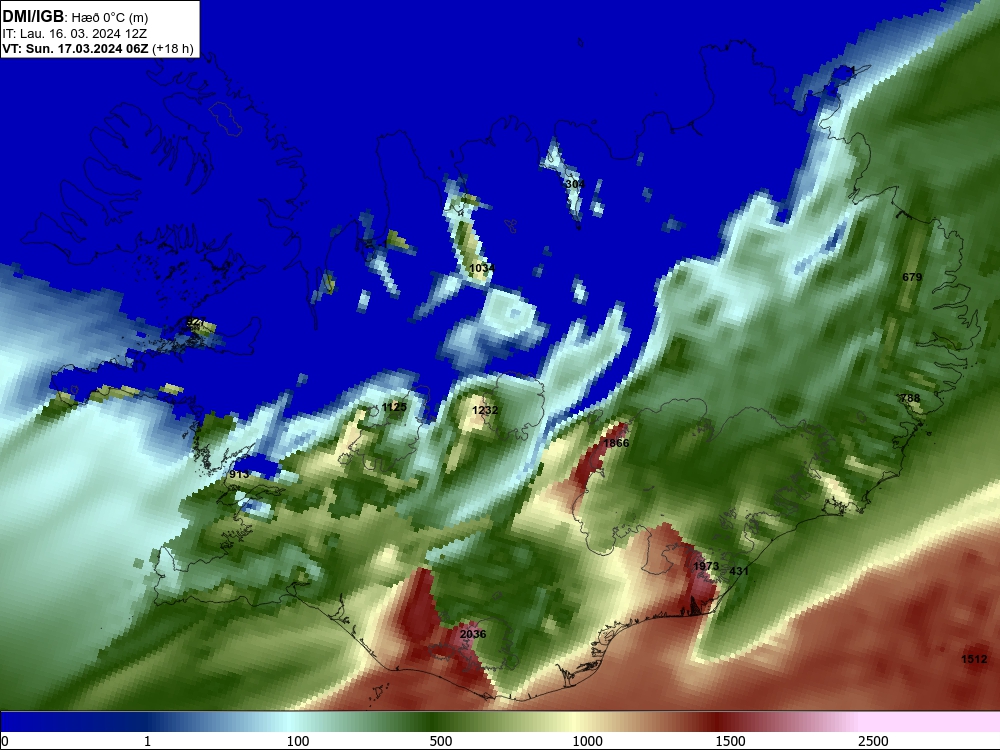
Task: Click the 1125 value on the map
Action: [393, 407]
